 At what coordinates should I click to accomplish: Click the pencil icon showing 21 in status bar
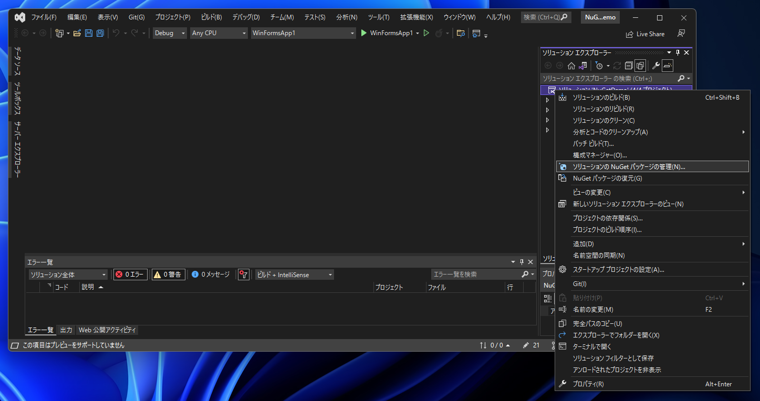click(x=531, y=345)
